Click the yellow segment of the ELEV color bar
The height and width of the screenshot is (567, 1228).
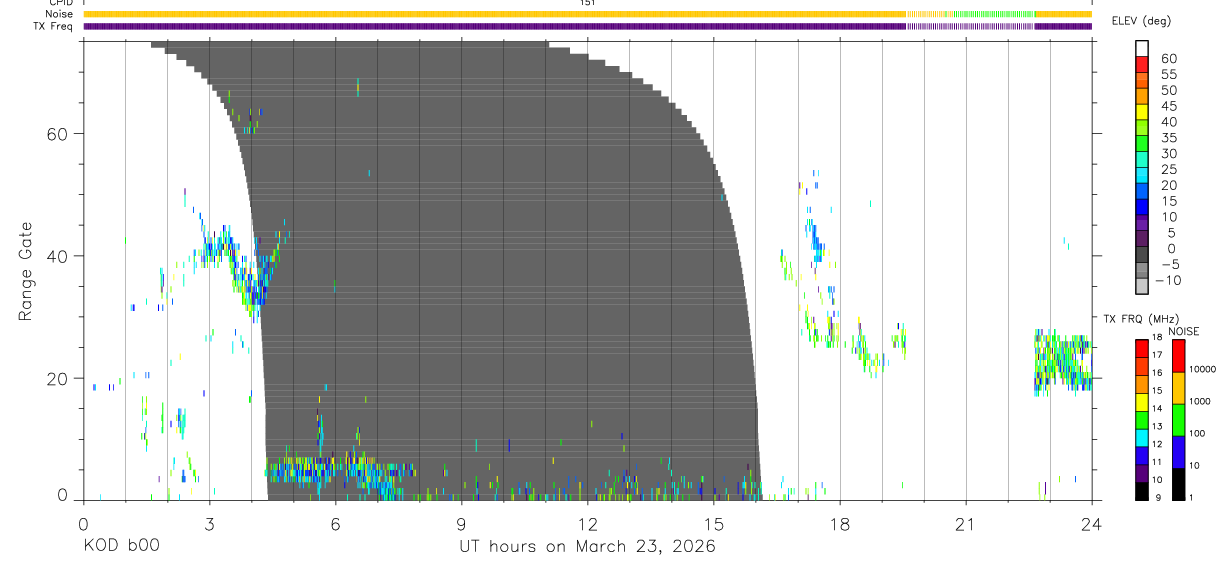pyautogui.click(x=1143, y=112)
